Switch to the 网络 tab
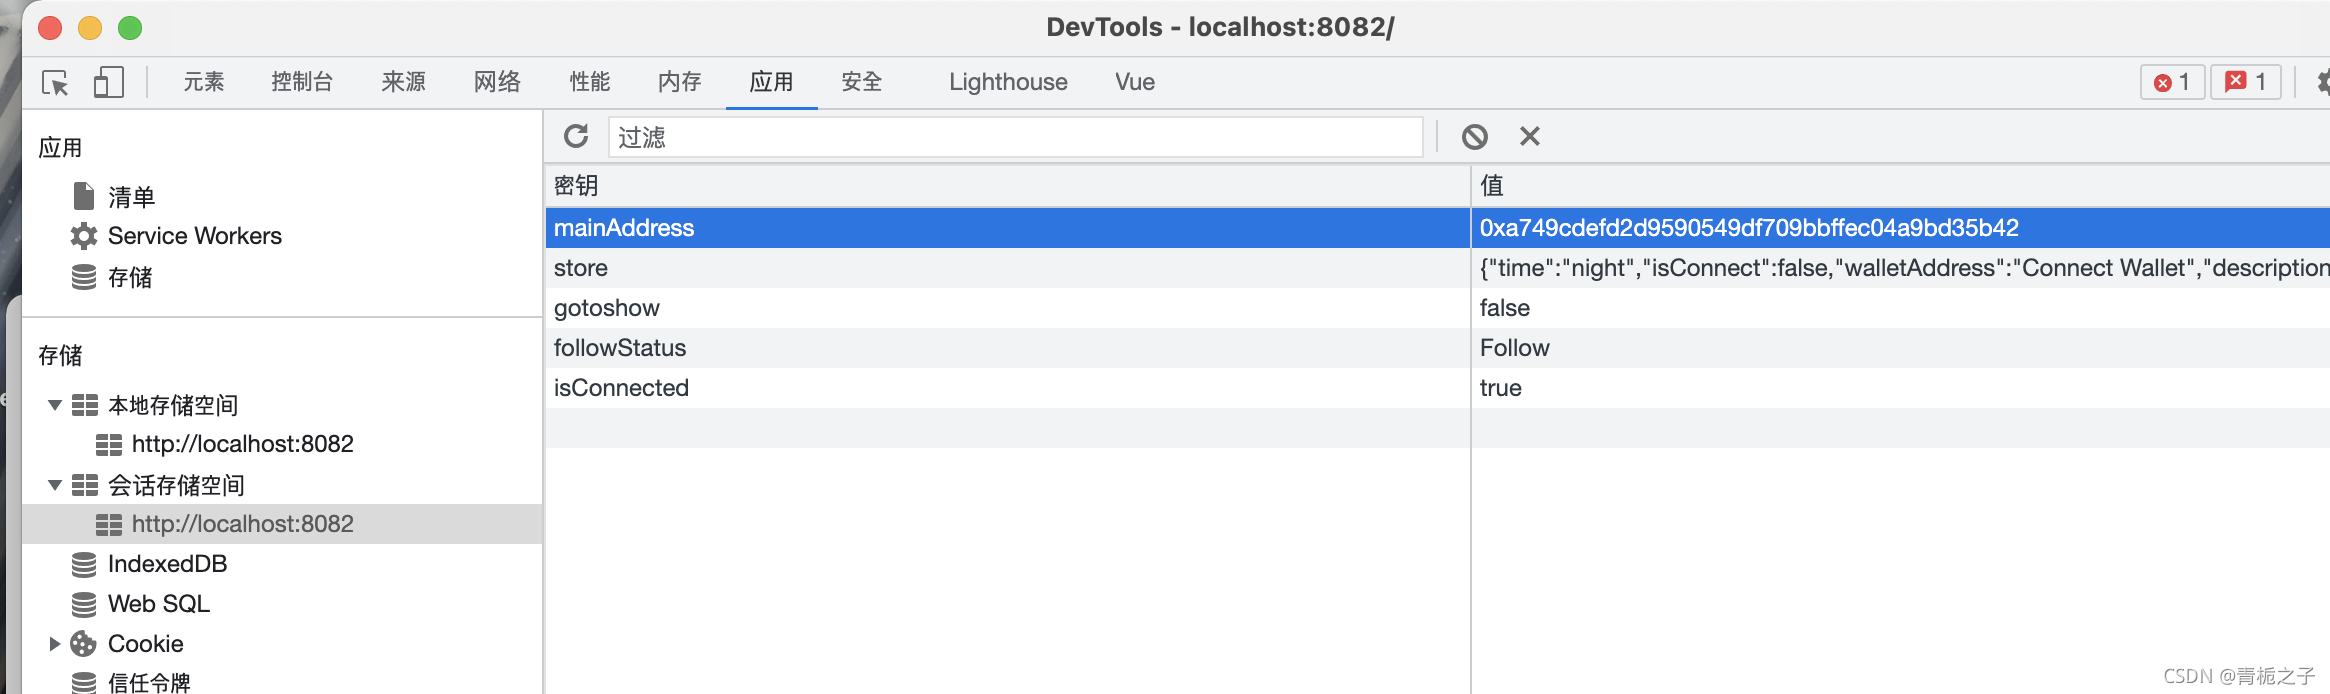The height and width of the screenshot is (694, 2330). coord(497,82)
